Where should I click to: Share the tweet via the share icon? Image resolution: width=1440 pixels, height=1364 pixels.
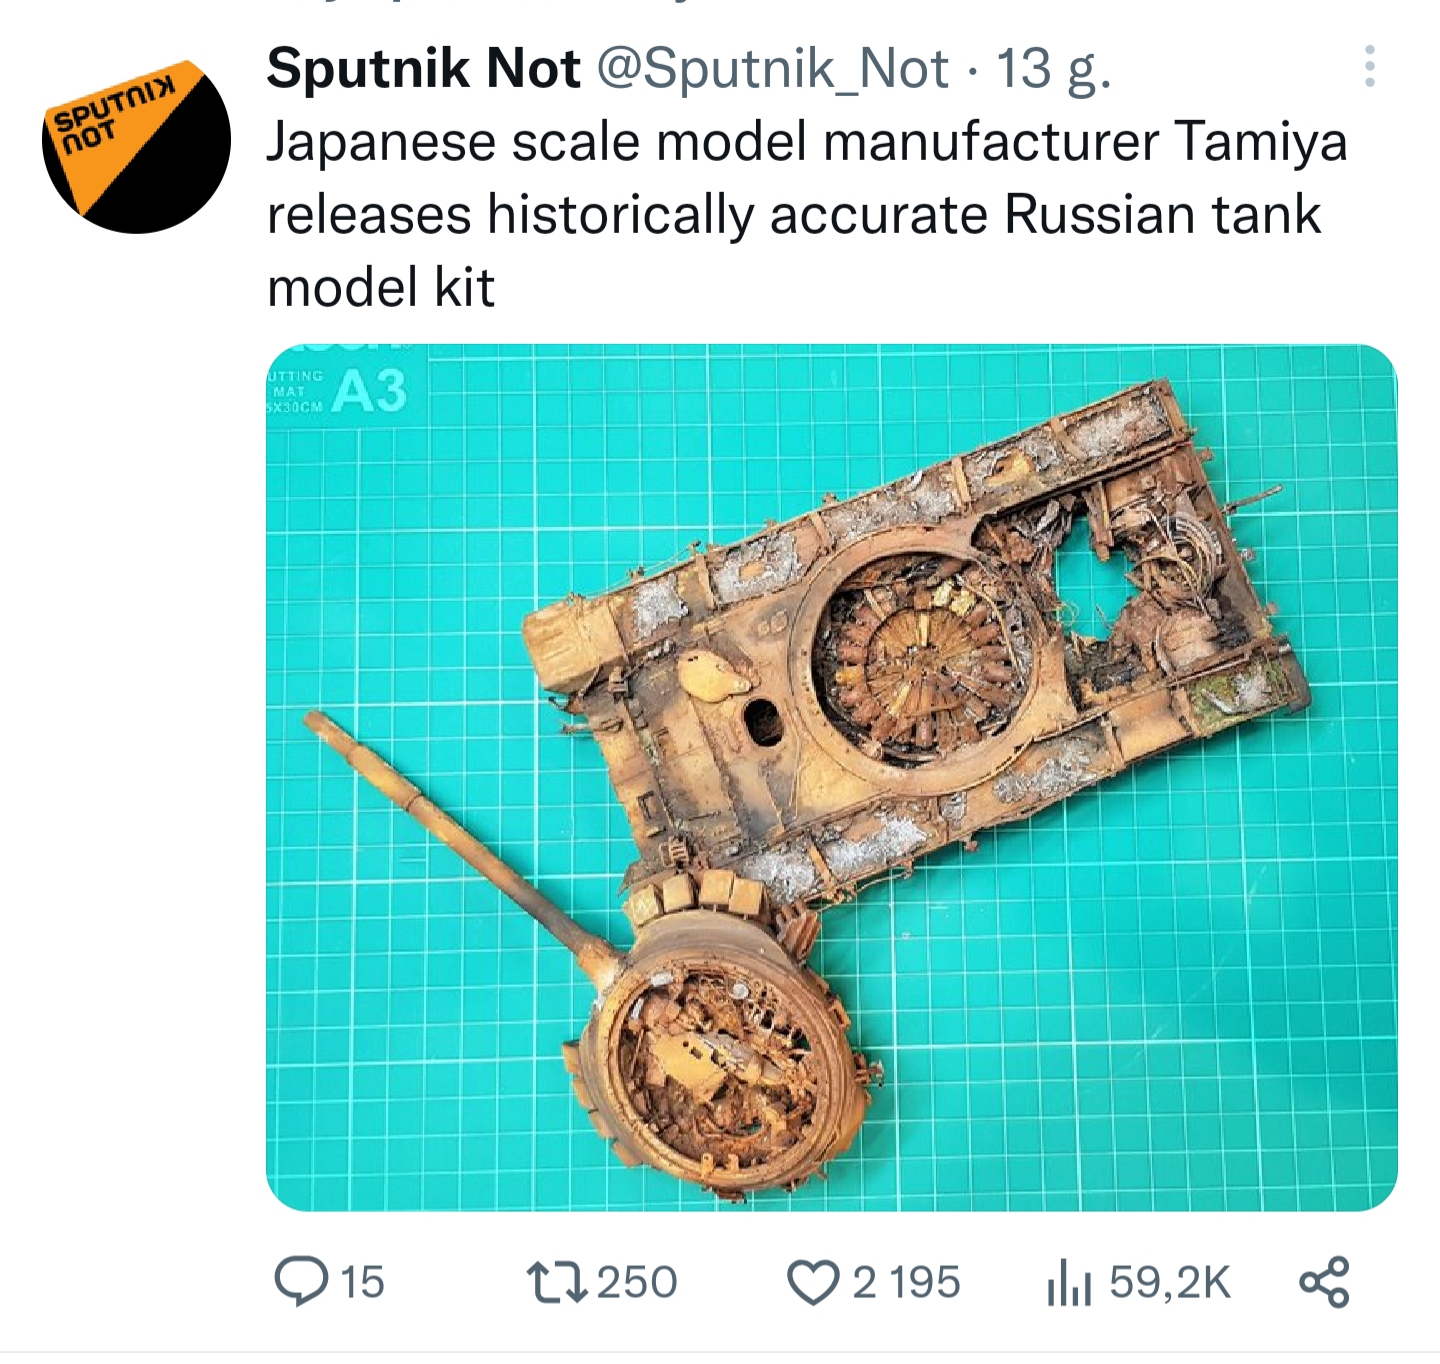point(1324,1282)
